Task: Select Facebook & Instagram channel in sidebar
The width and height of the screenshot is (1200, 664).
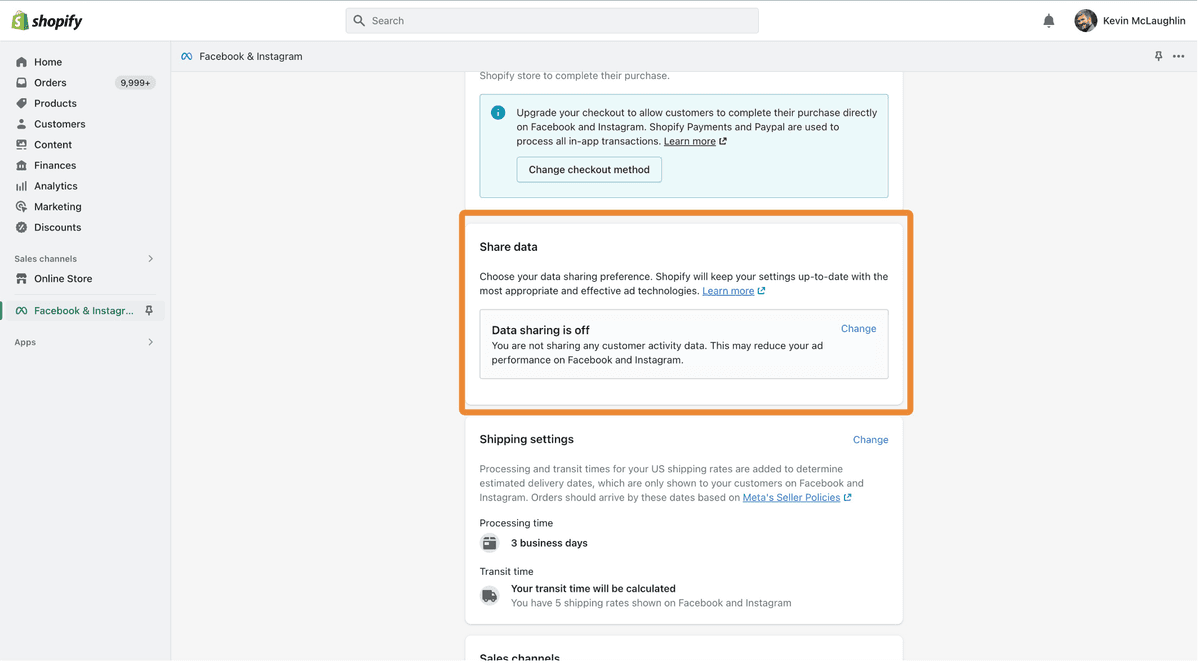Action: point(84,311)
